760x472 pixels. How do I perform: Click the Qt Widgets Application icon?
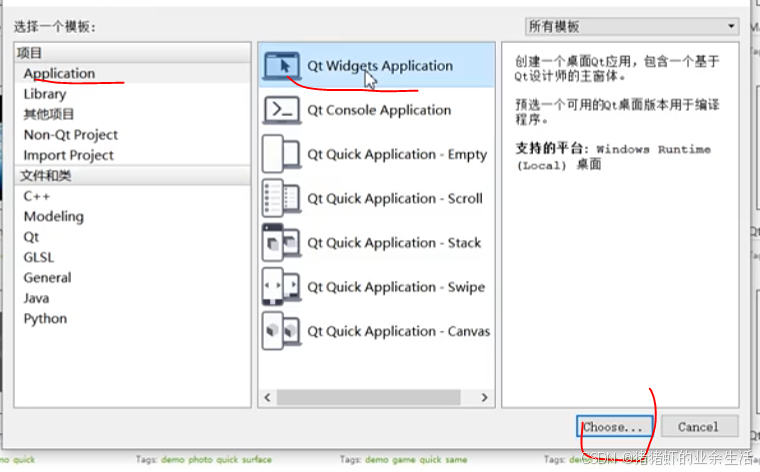(282, 65)
